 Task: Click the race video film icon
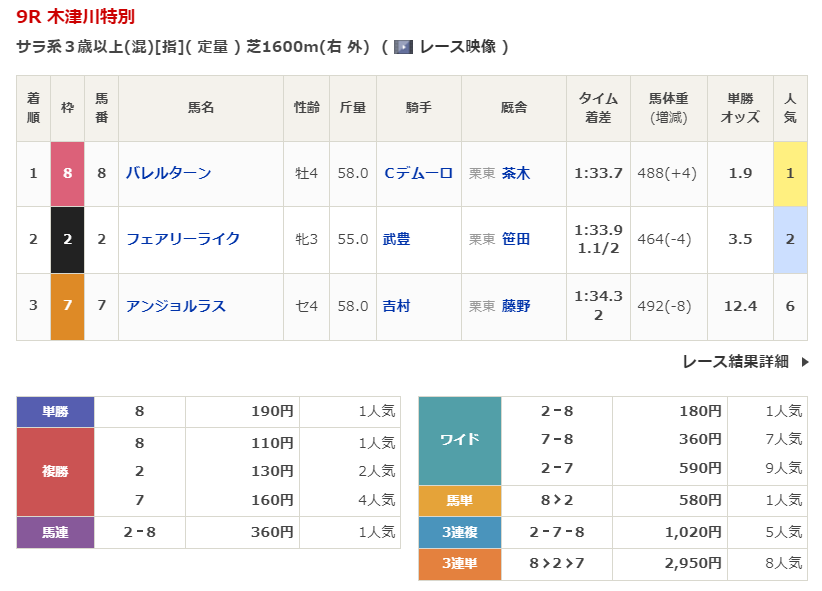(x=404, y=47)
